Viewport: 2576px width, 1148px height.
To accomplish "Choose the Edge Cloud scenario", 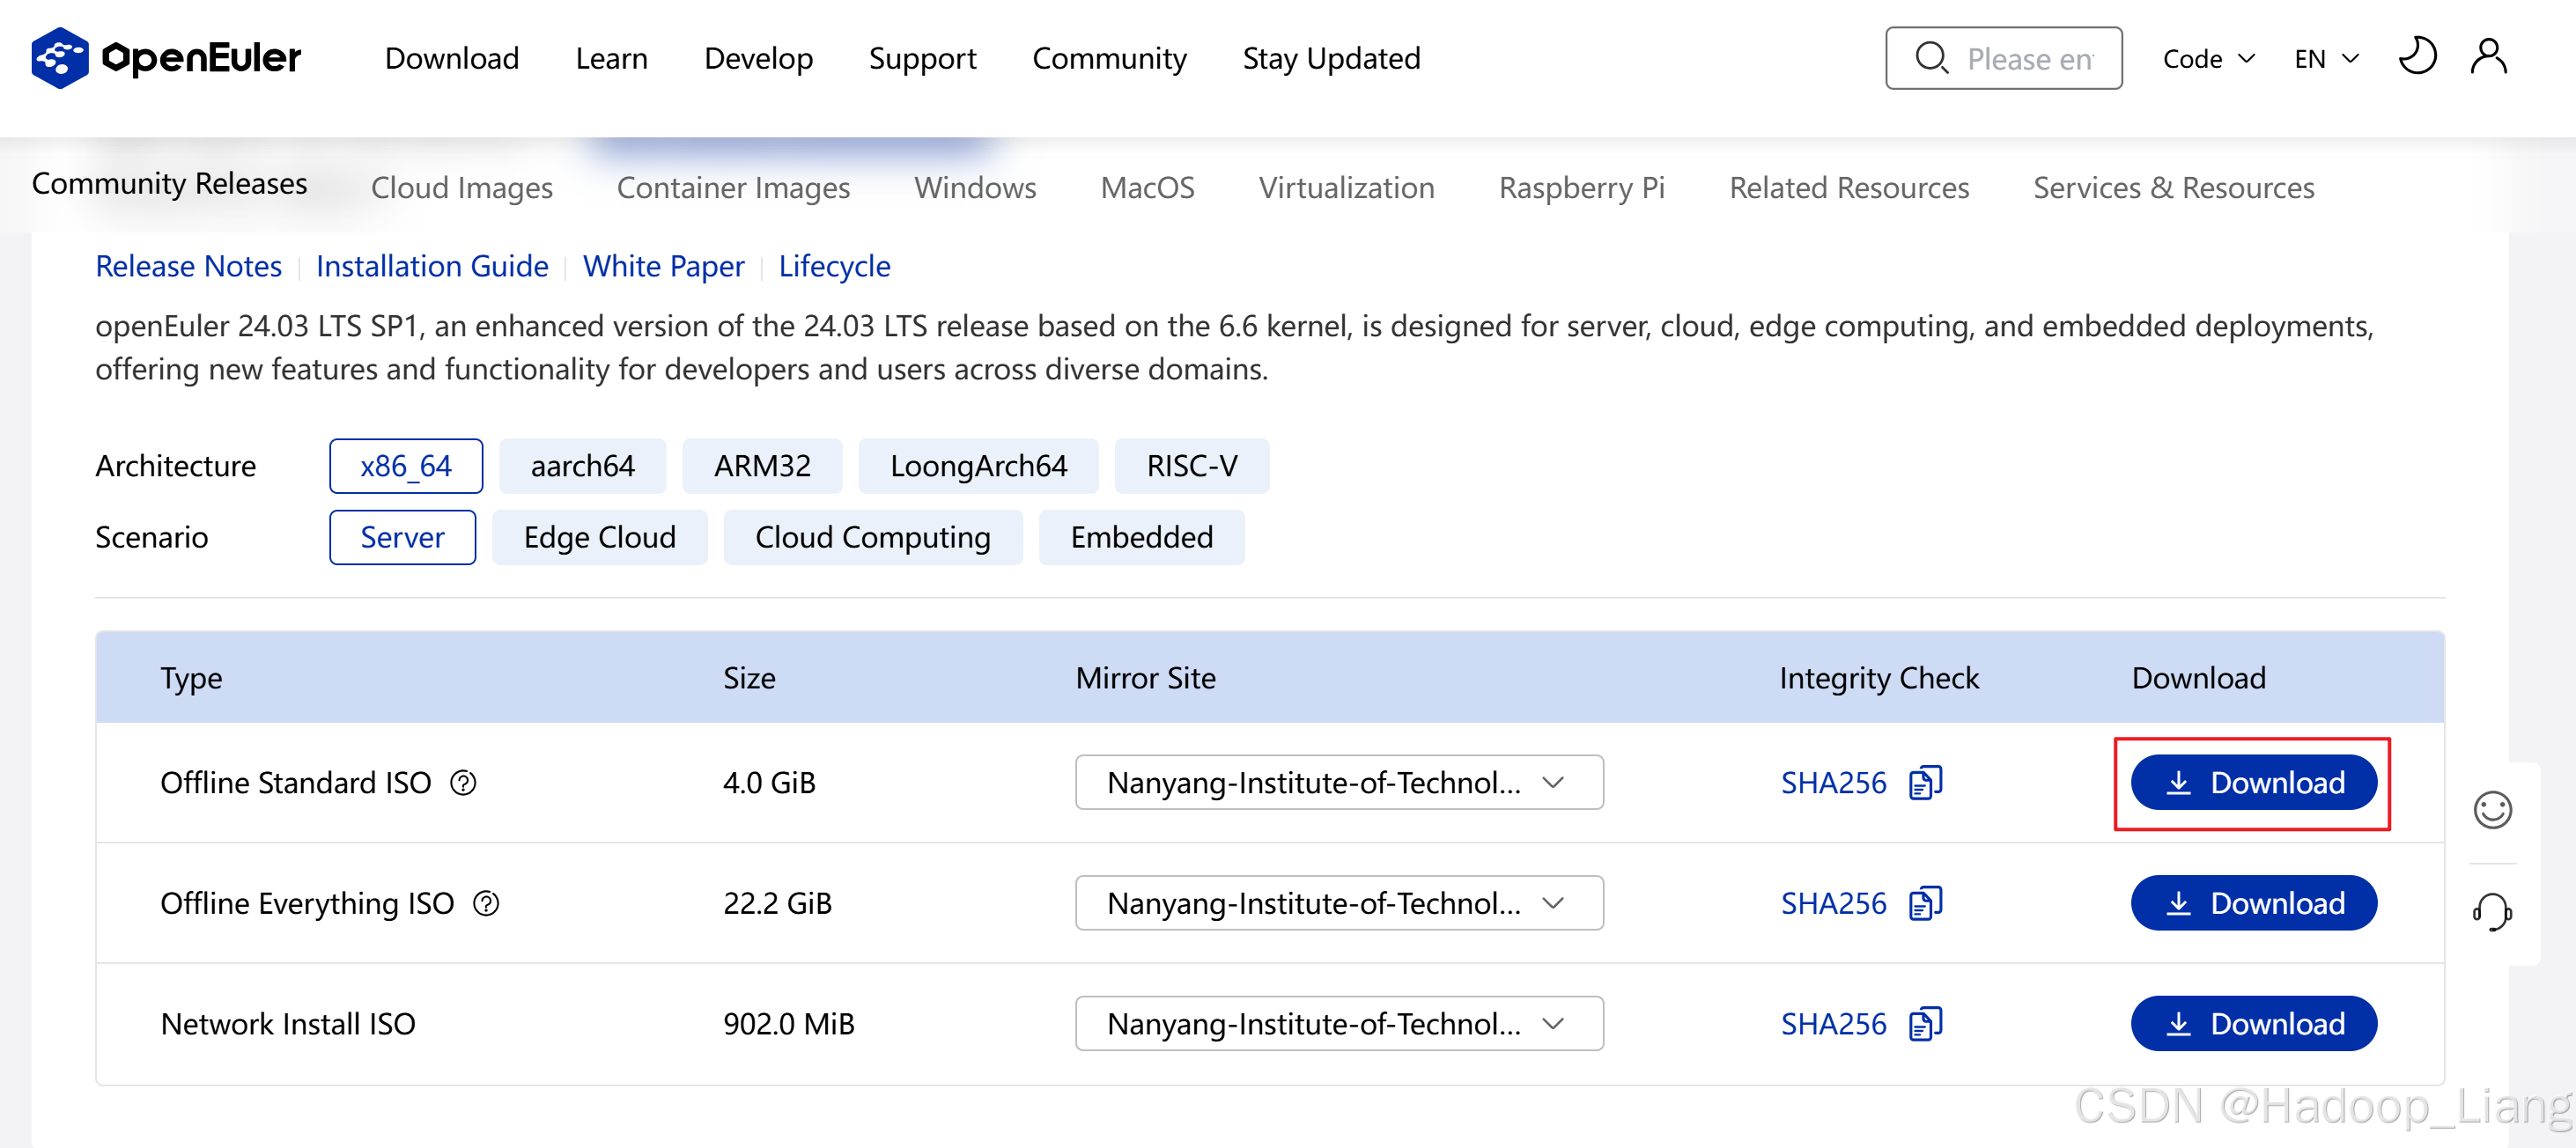I will tap(599, 538).
